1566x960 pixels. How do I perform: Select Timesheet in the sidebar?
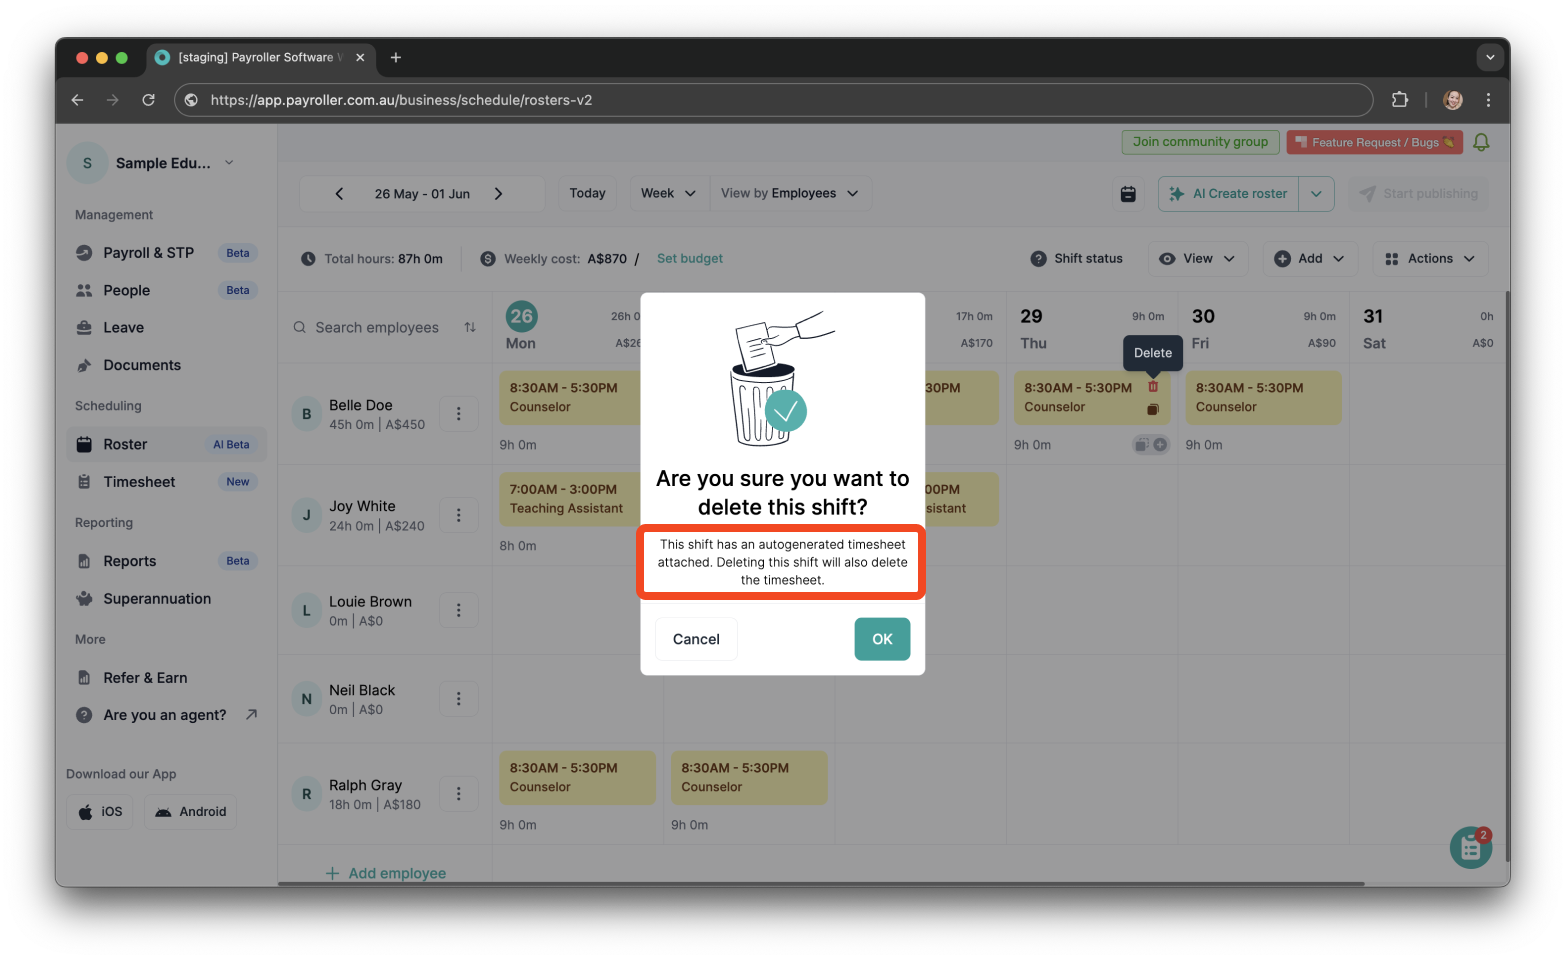pyautogui.click(x=138, y=481)
